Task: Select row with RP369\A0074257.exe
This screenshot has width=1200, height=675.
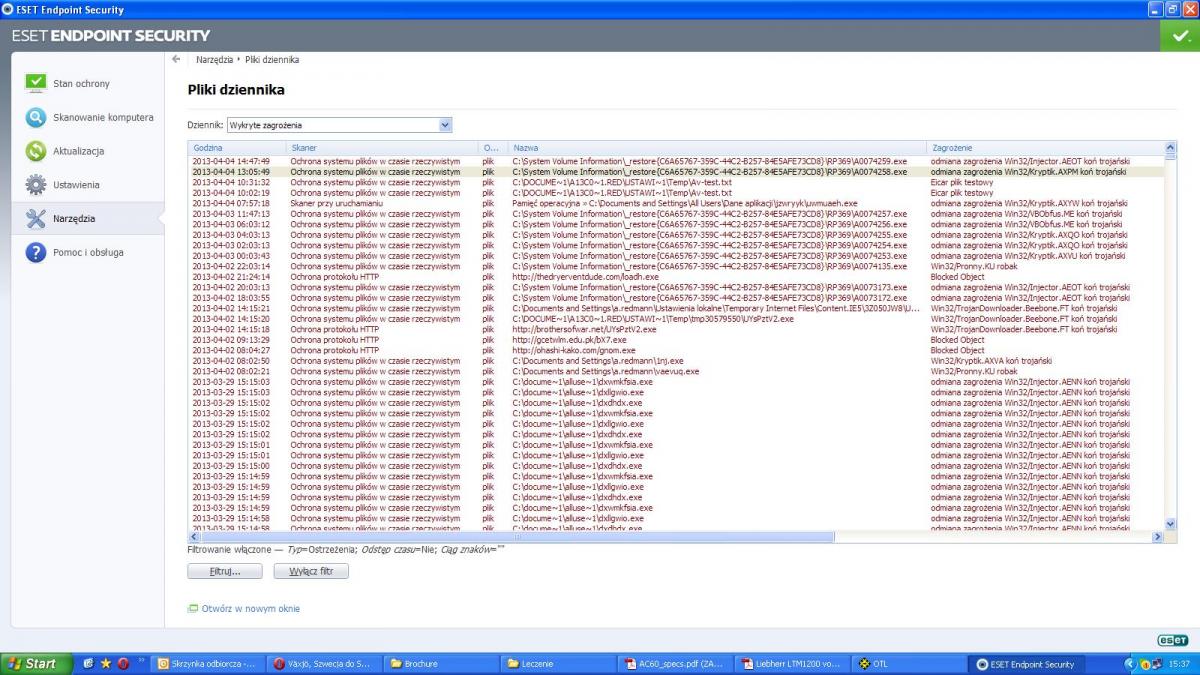Action: (676, 214)
